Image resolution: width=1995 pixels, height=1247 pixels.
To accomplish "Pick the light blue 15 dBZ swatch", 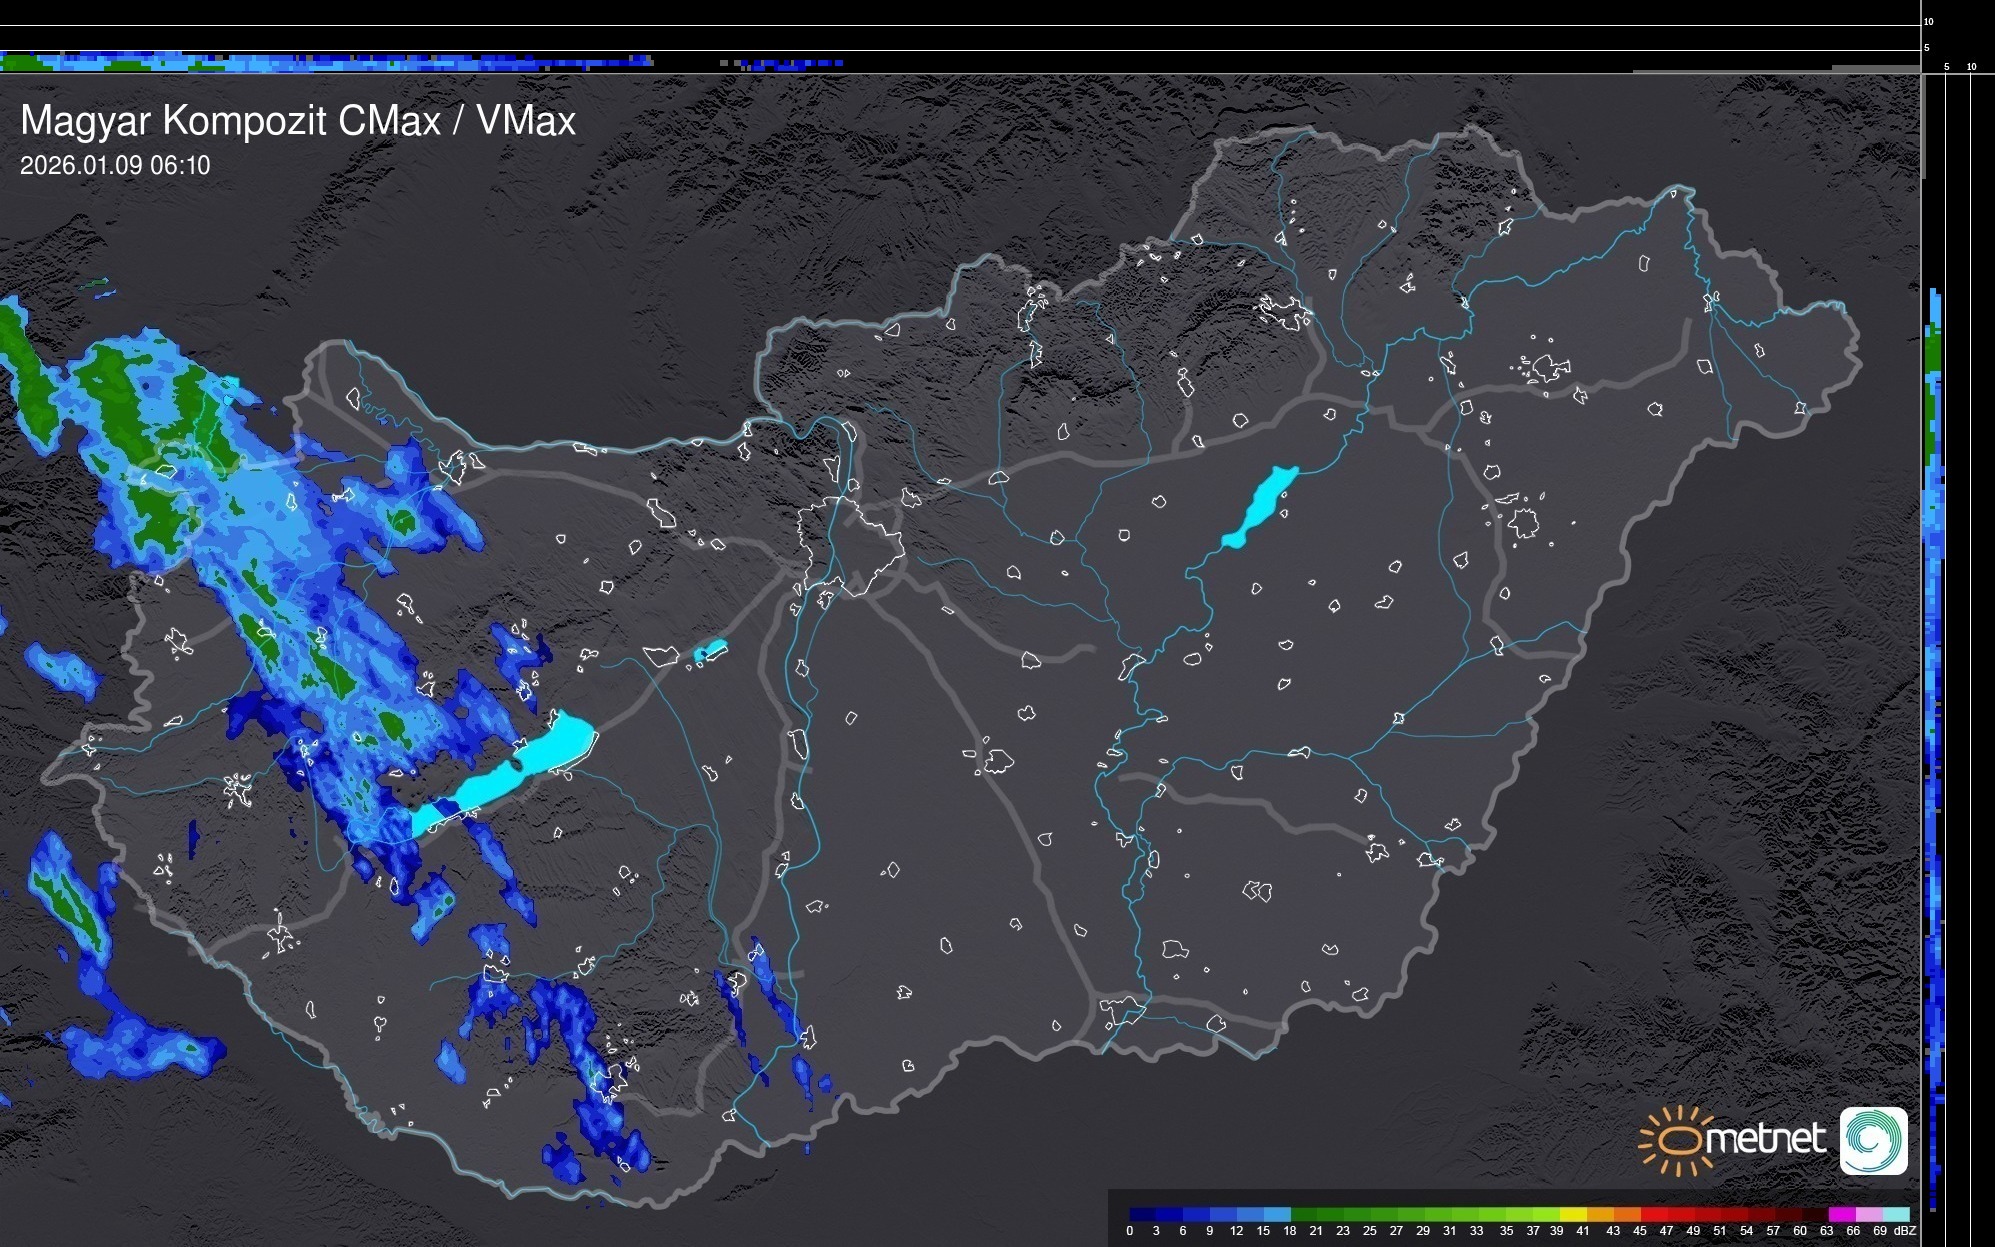I will coord(1277,1215).
